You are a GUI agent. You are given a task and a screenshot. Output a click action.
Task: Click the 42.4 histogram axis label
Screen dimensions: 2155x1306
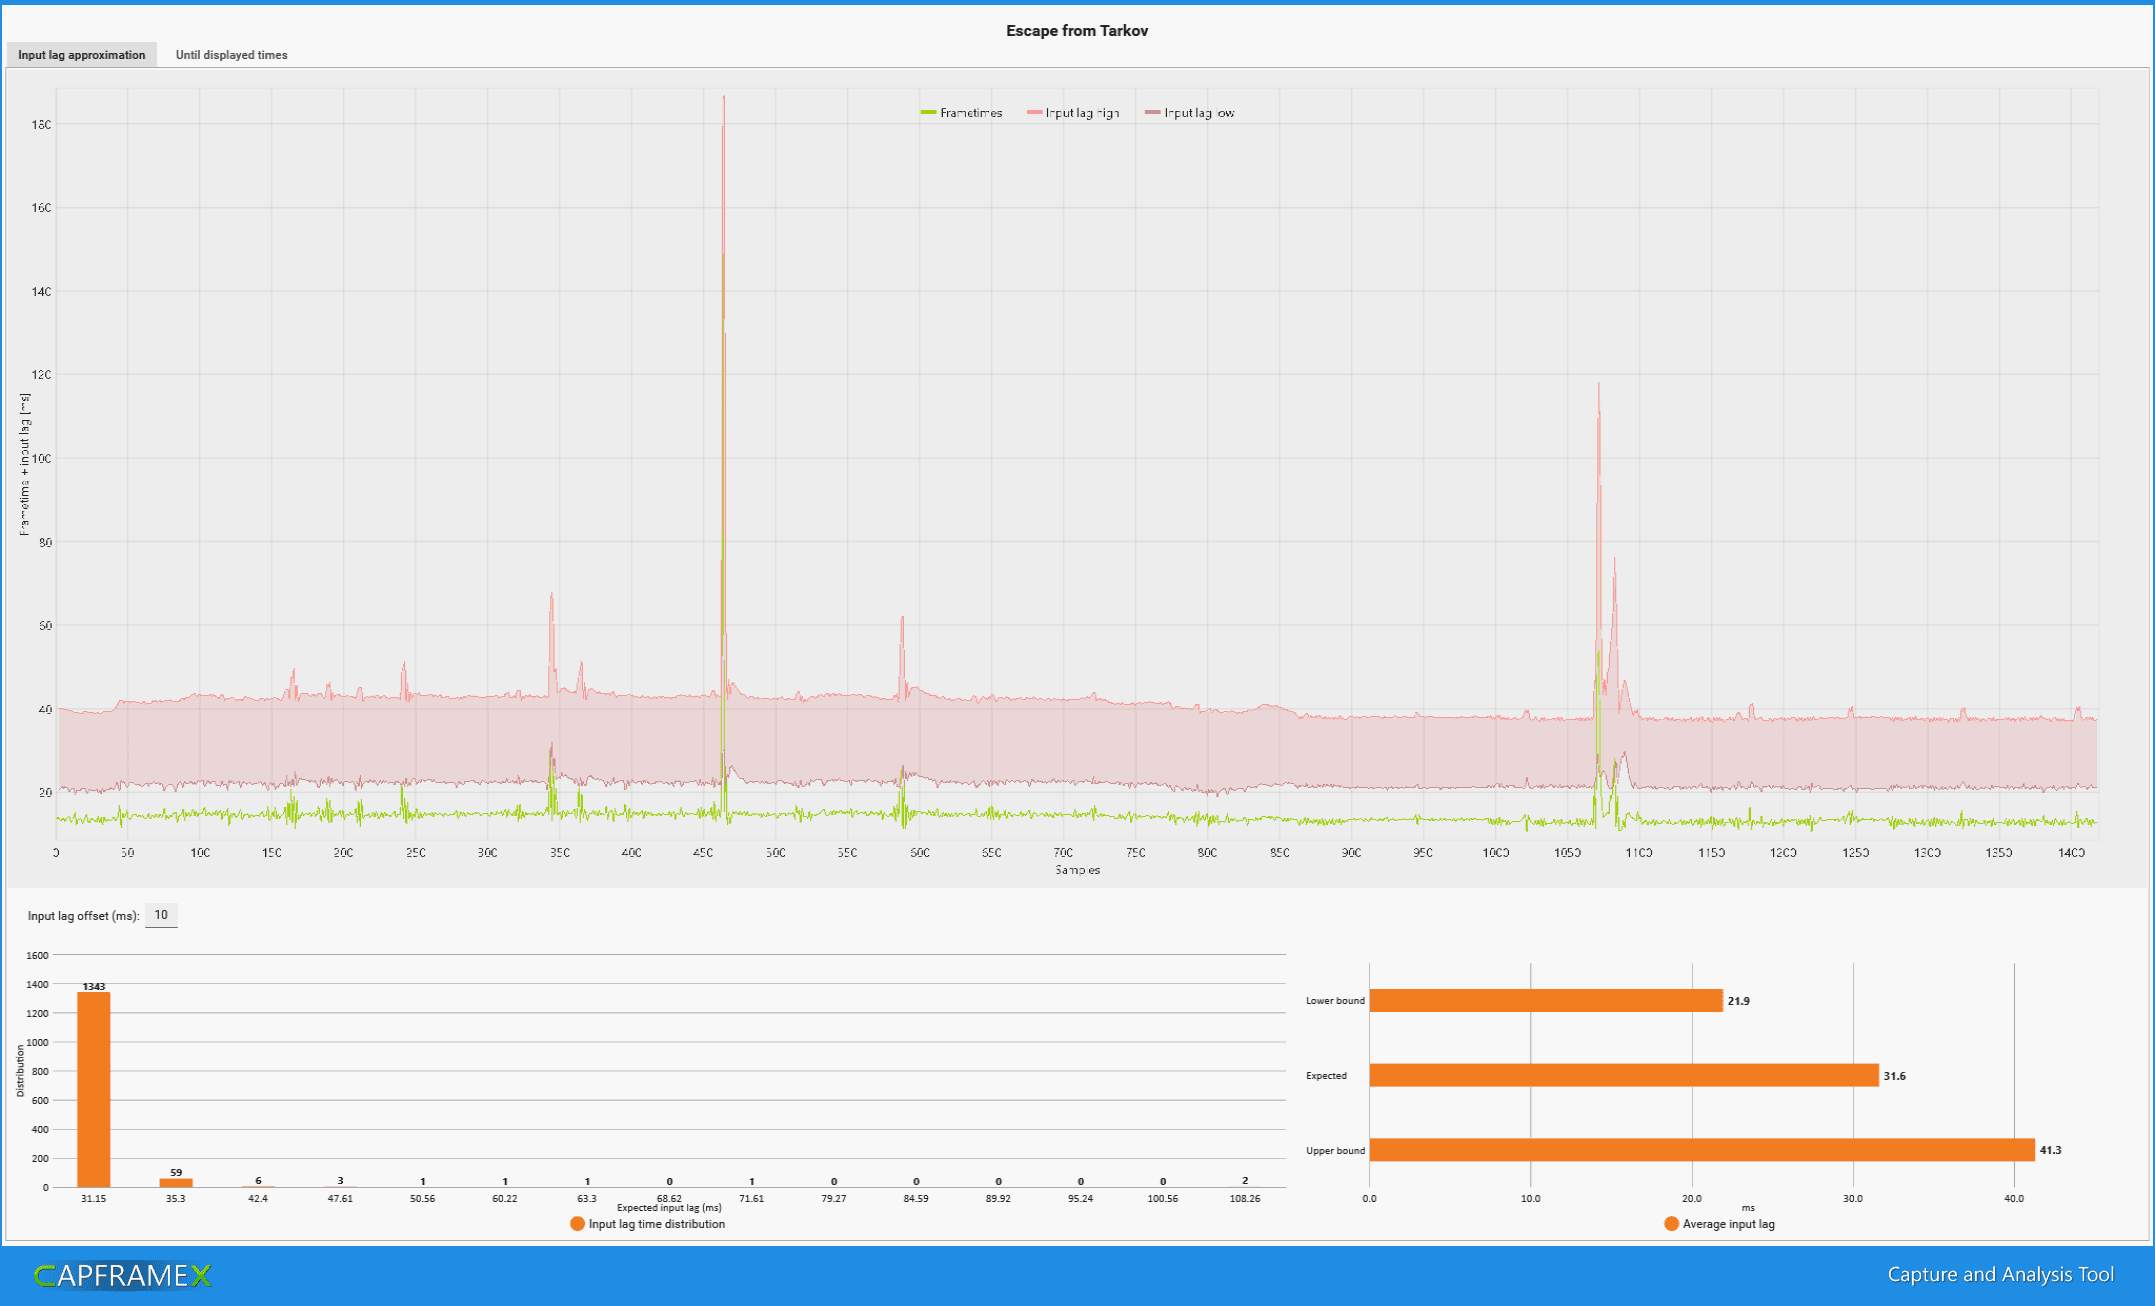tap(258, 1198)
